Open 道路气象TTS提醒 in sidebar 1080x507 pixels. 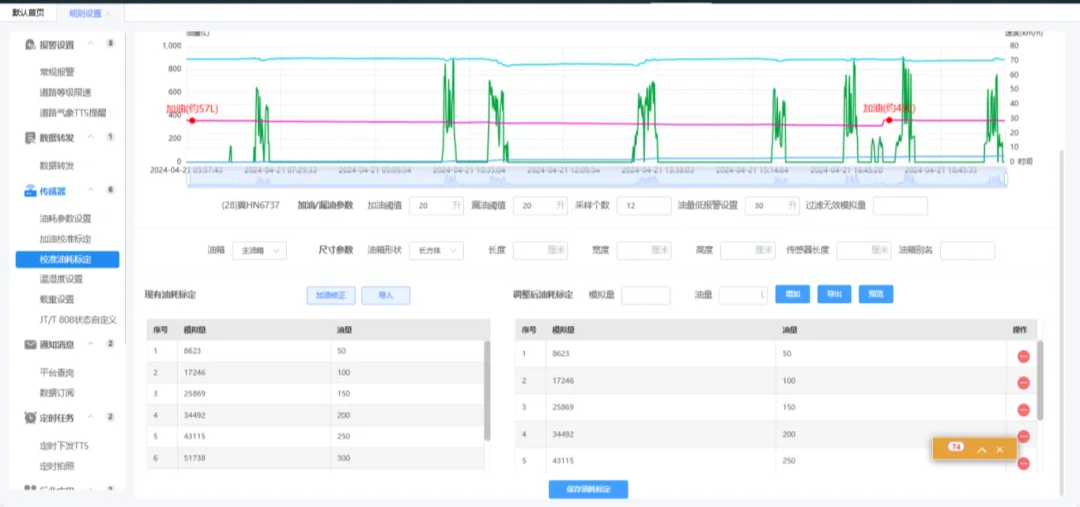point(73,112)
